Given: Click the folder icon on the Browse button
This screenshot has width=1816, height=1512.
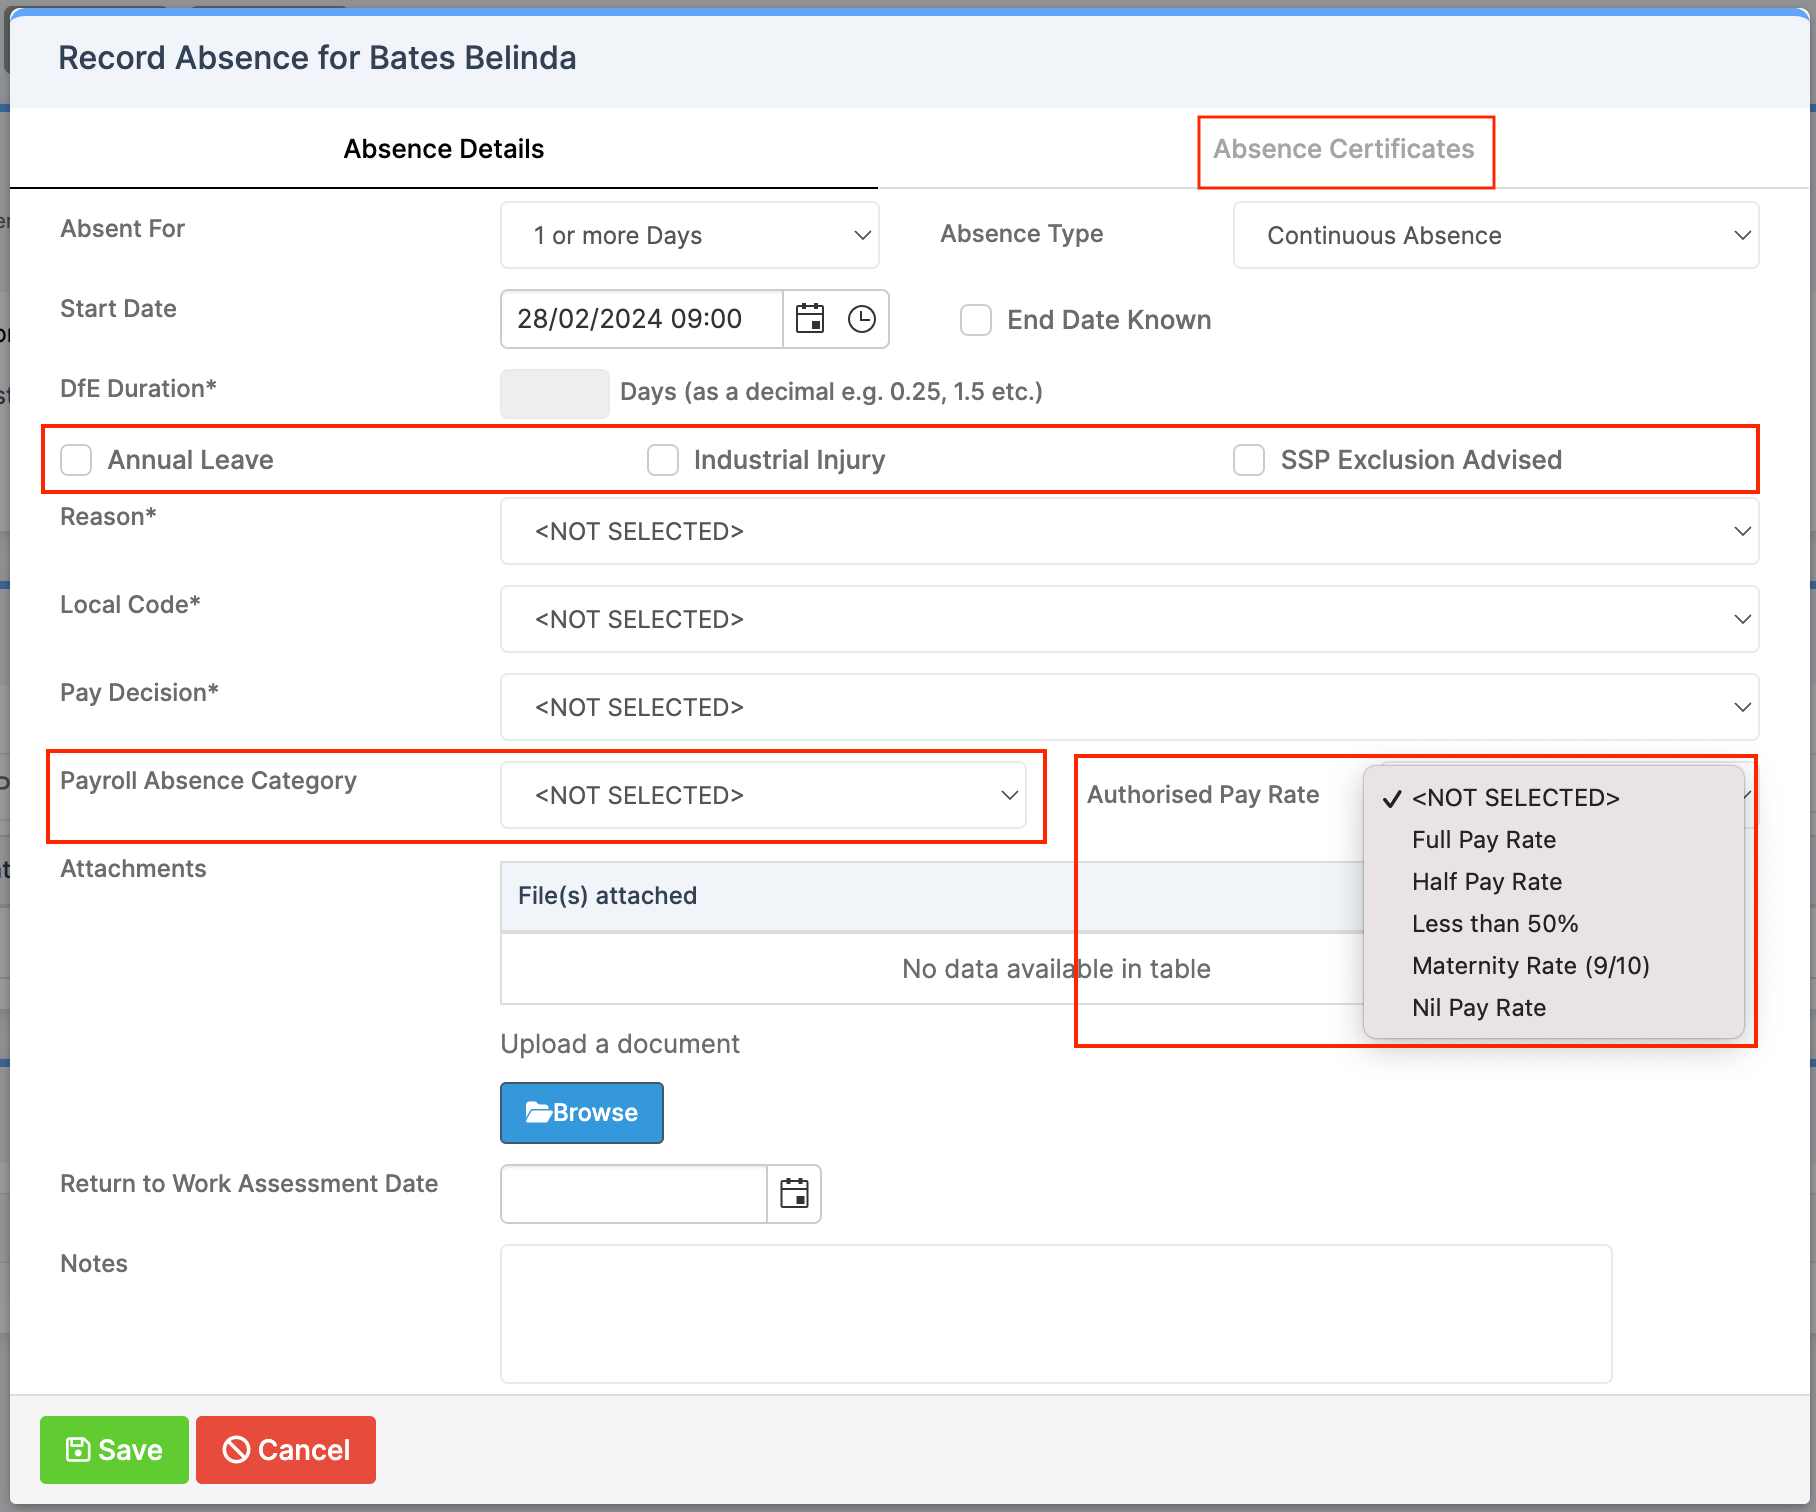Looking at the screenshot, I should pos(539,1112).
